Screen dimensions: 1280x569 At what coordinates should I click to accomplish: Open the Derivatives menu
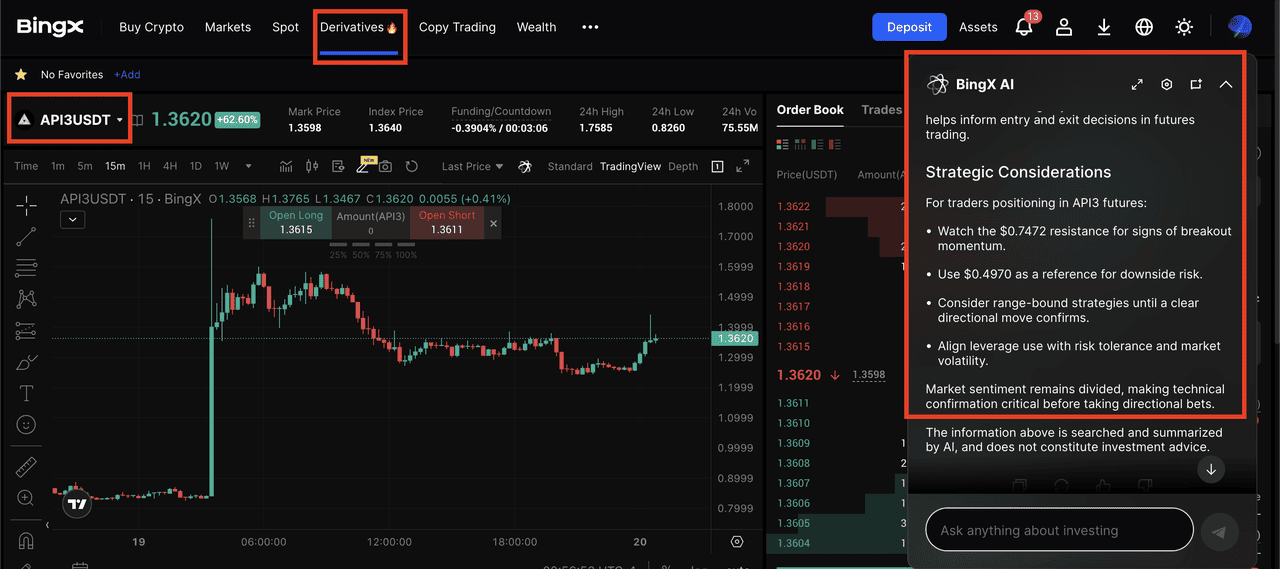click(359, 27)
